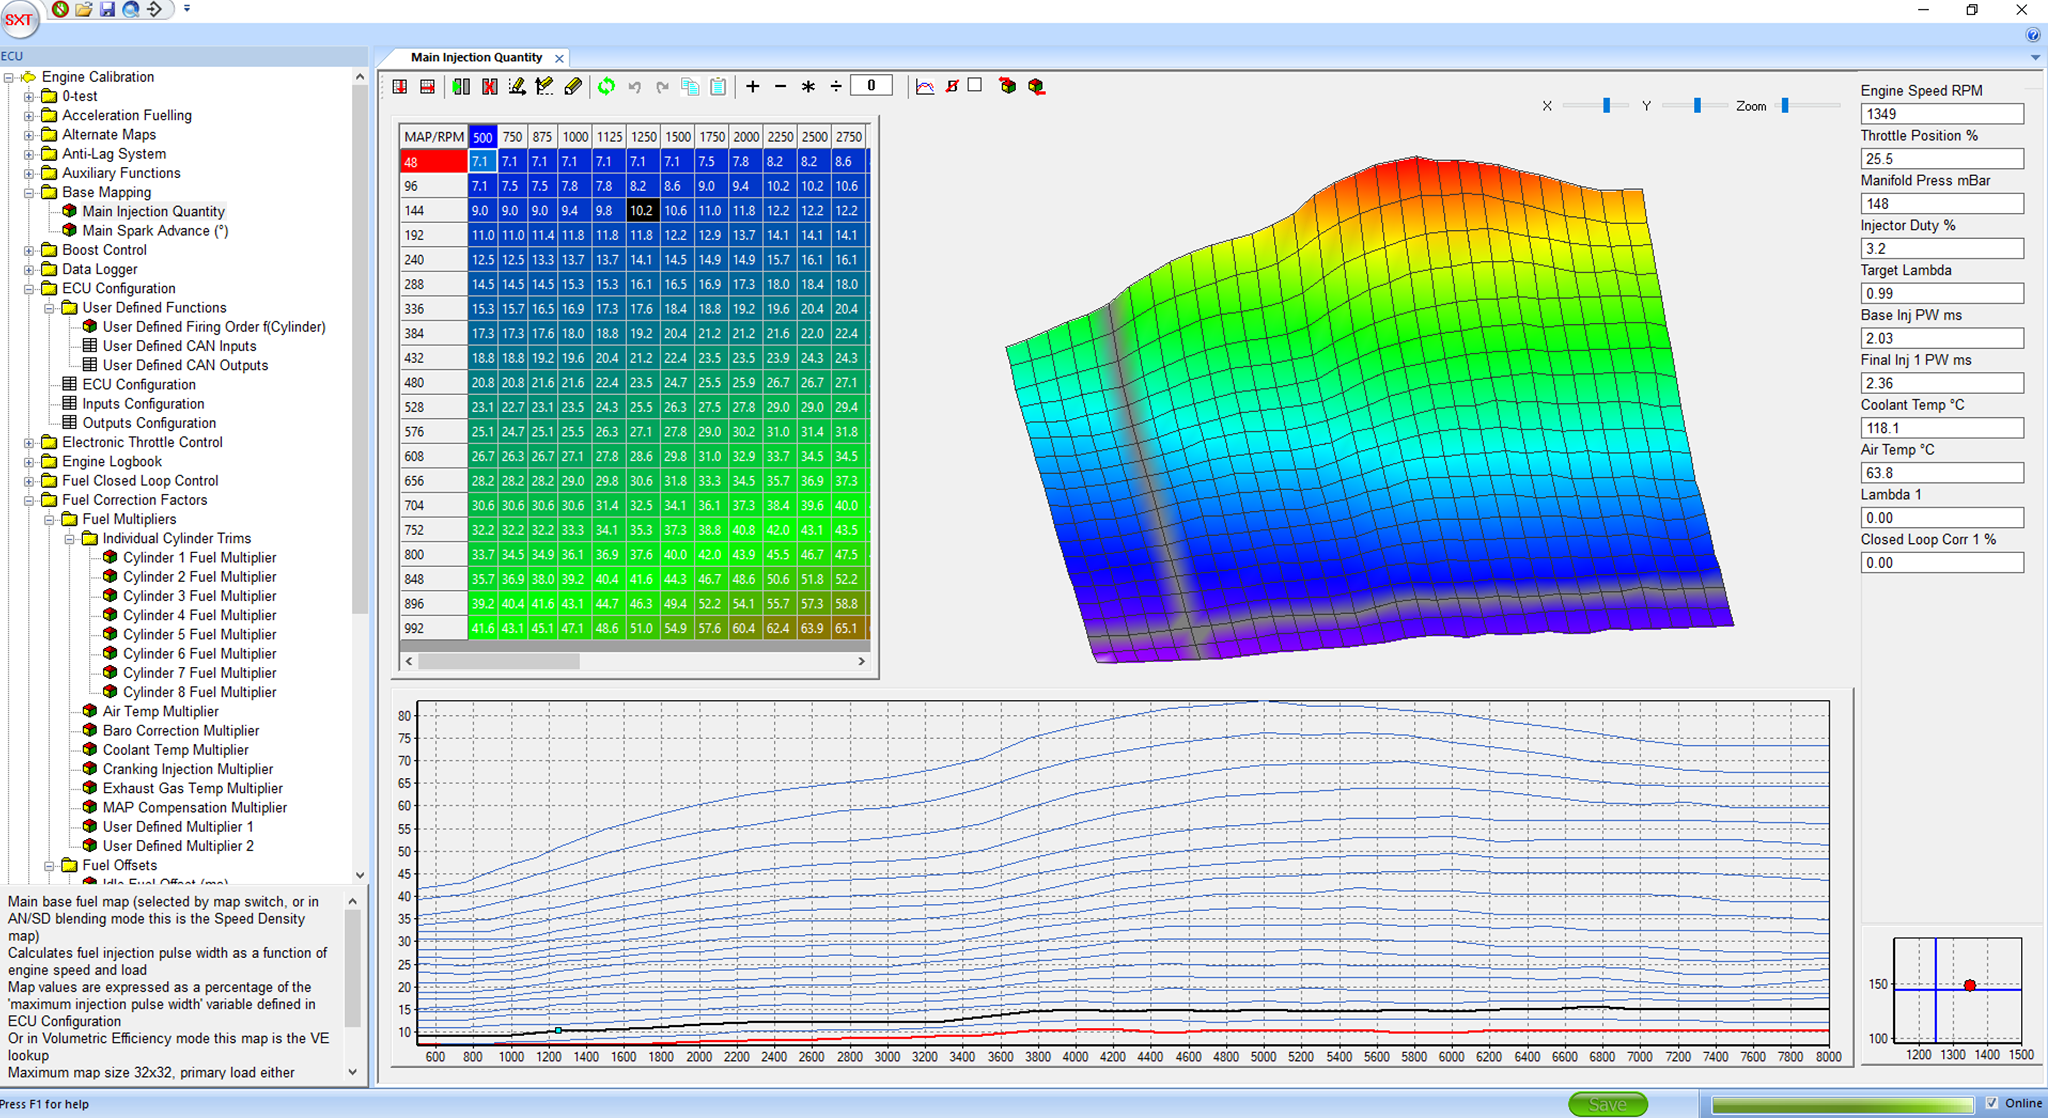This screenshot has height=1118, width=2048.
Task: Select the horizontal interpolate pencil tool
Action: click(x=517, y=87)
